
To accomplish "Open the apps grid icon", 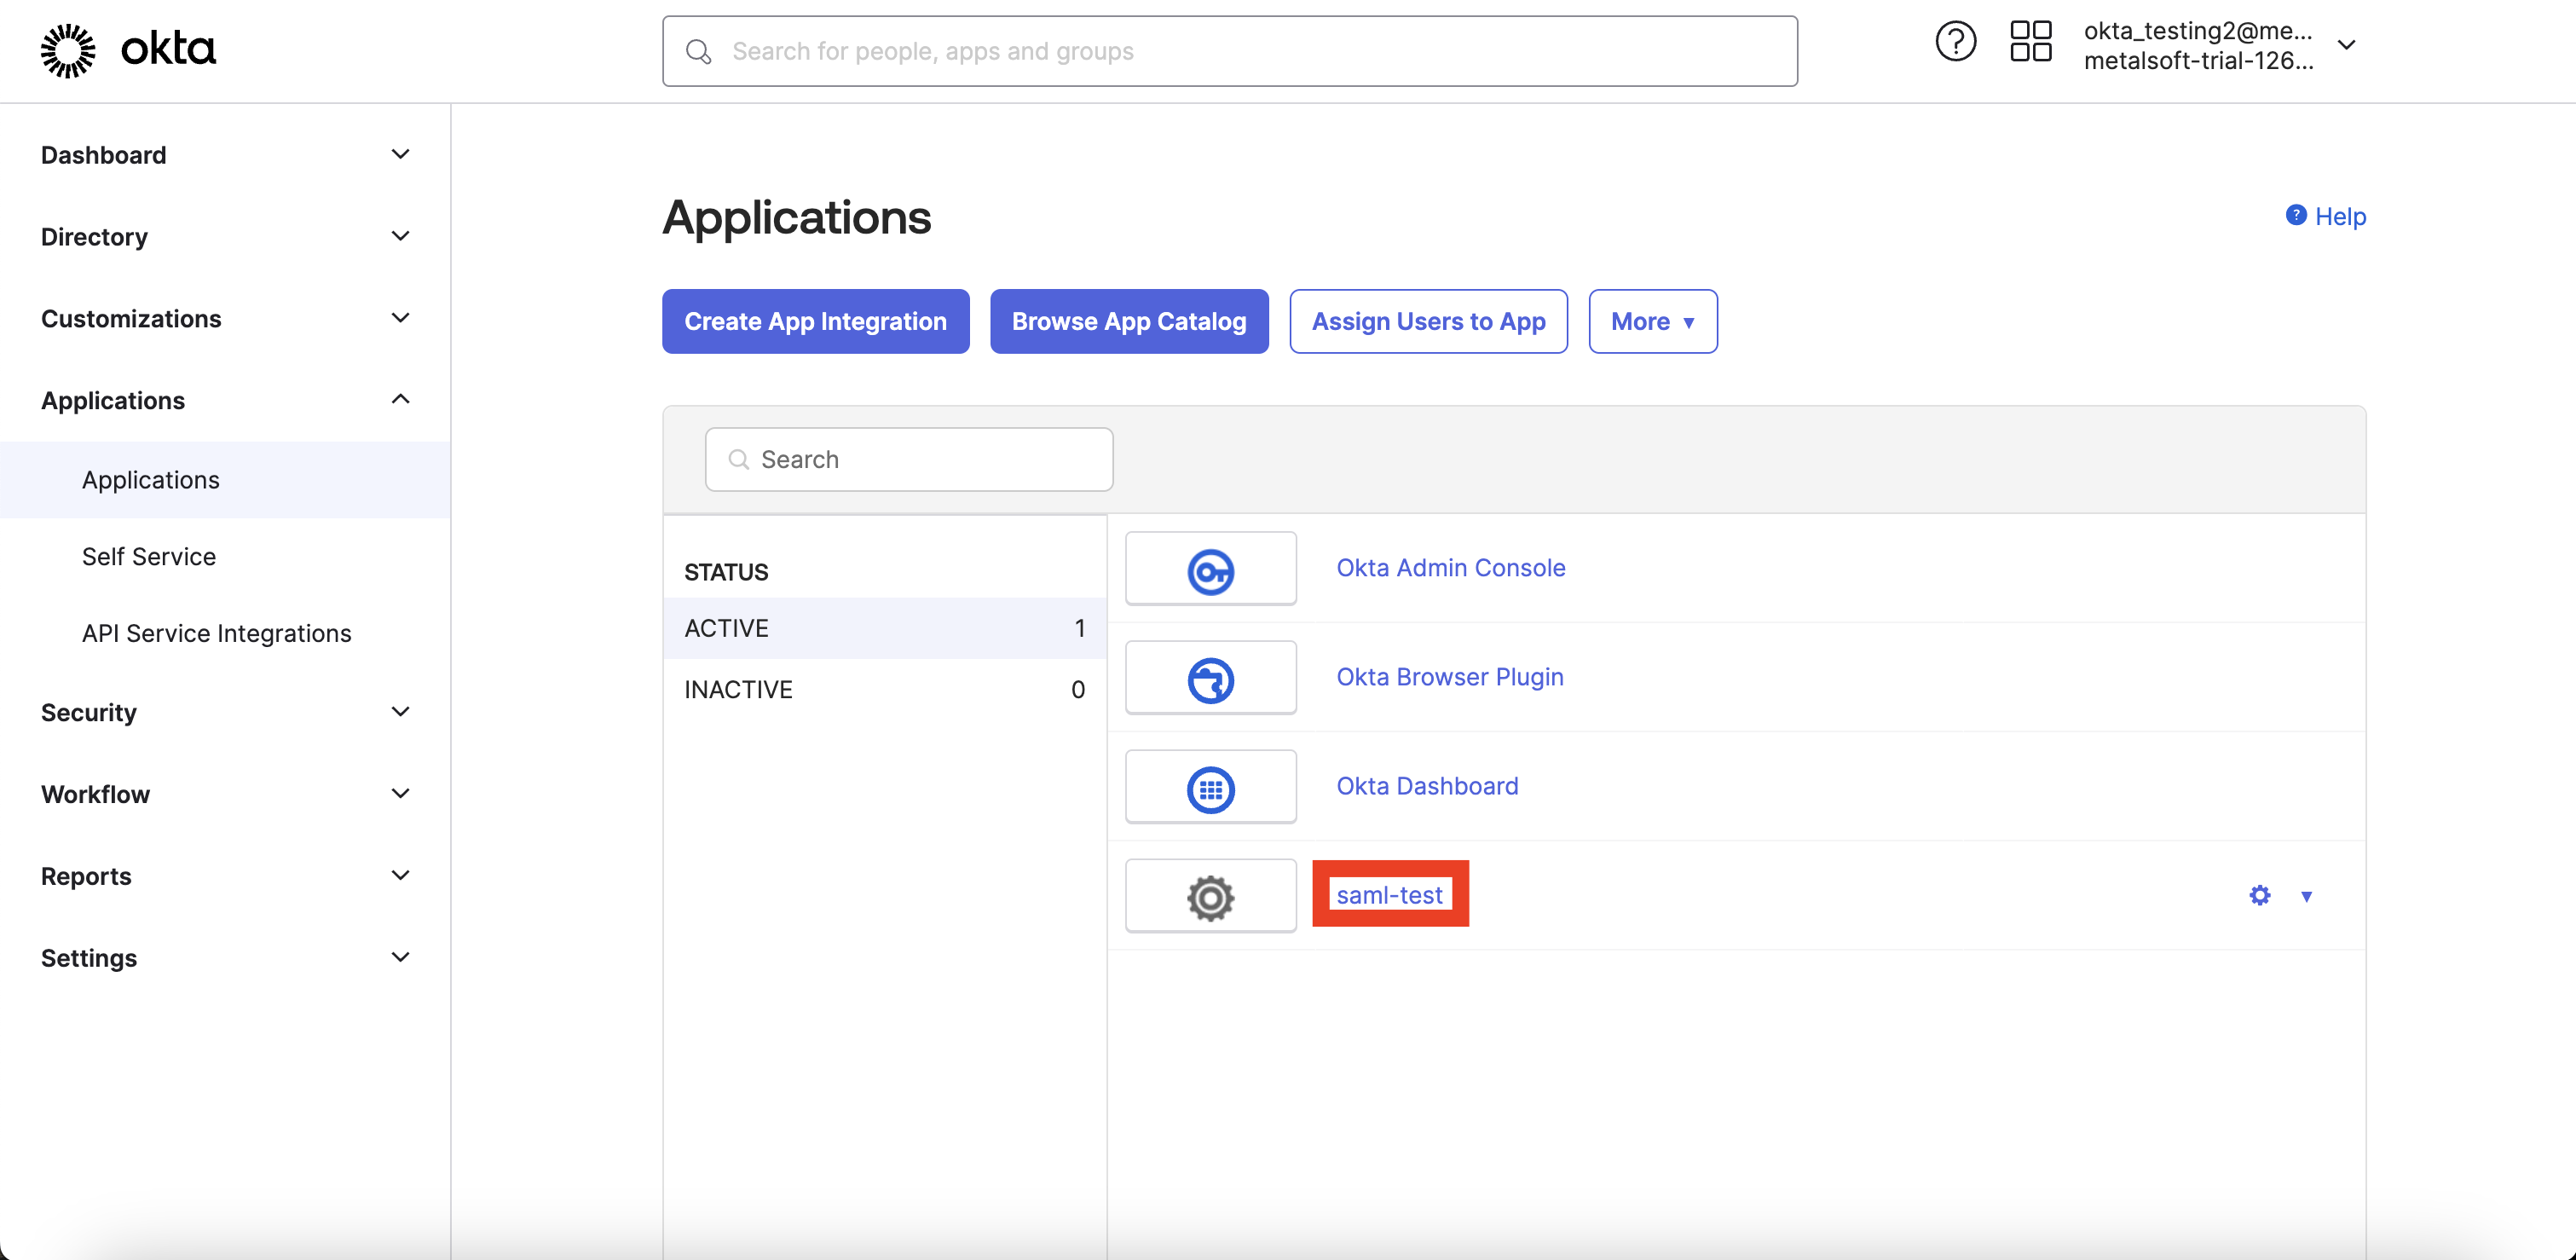I will coord(2030,42).
